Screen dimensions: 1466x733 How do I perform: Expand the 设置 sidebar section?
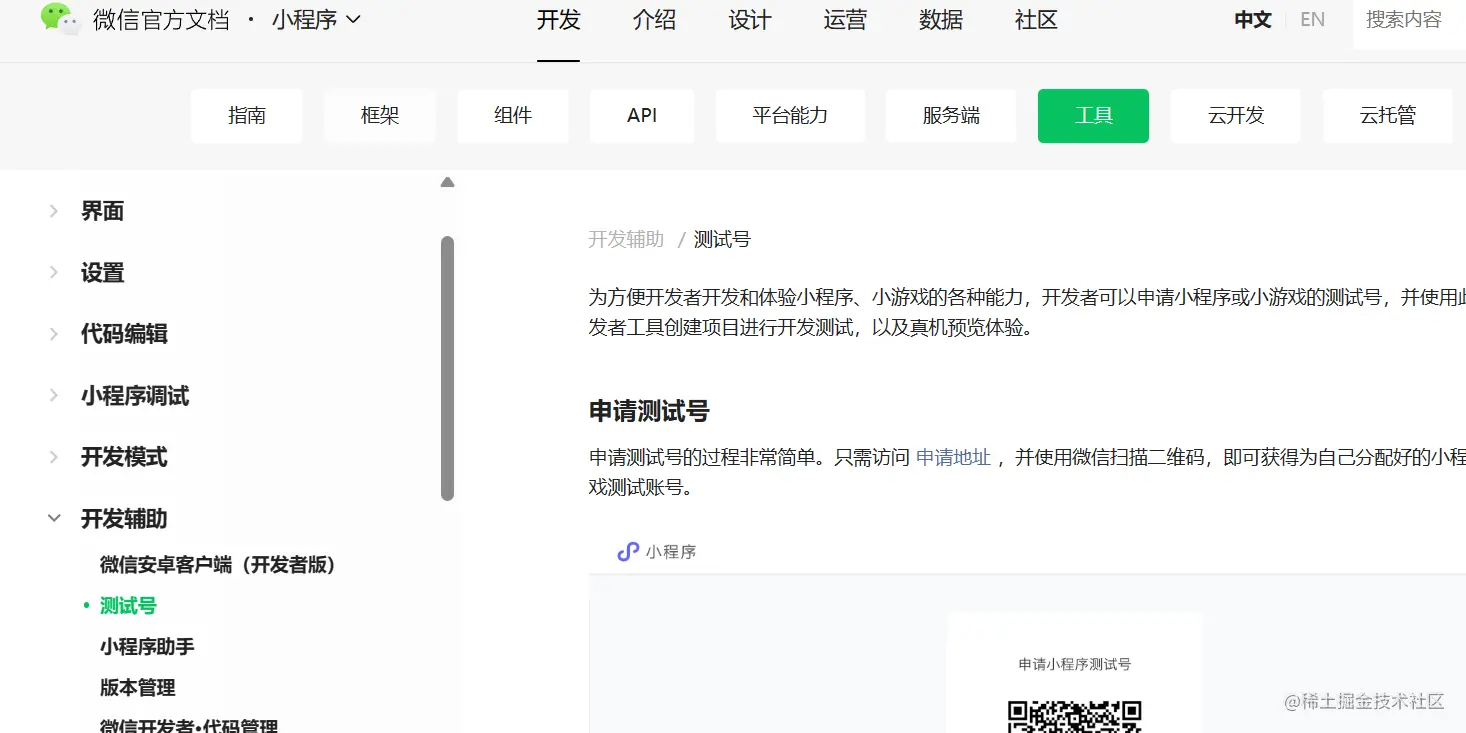(x=54, y=272)
